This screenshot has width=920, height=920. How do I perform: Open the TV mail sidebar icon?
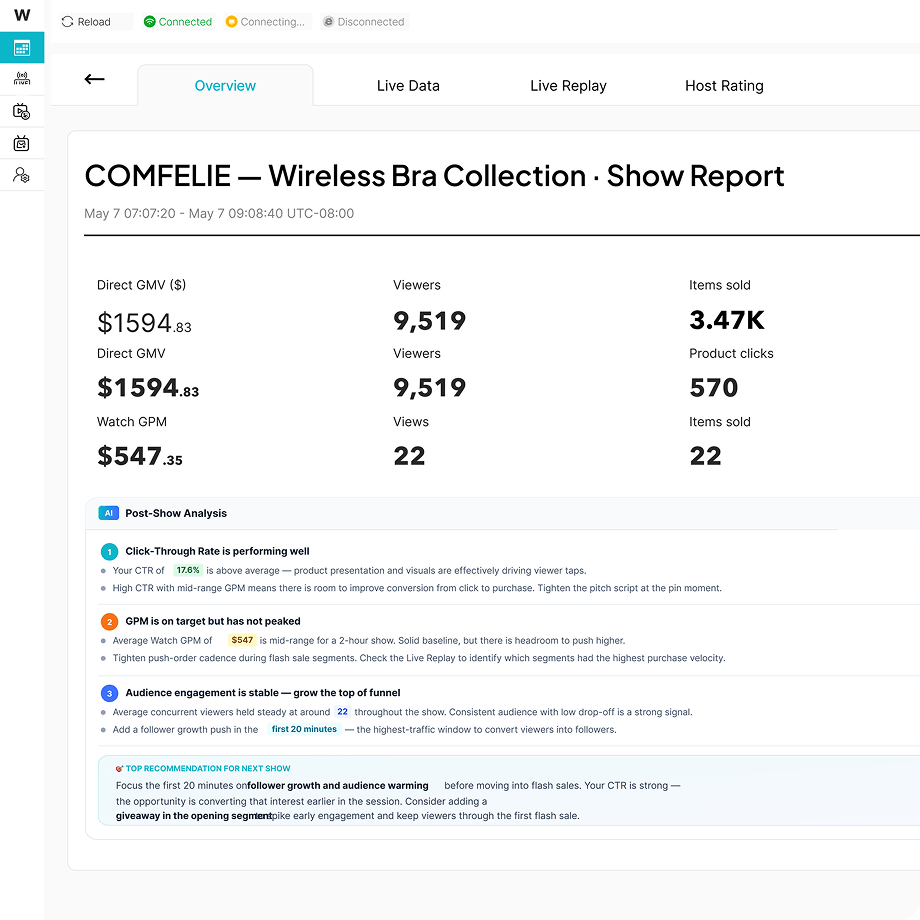(x=22, y=143)
